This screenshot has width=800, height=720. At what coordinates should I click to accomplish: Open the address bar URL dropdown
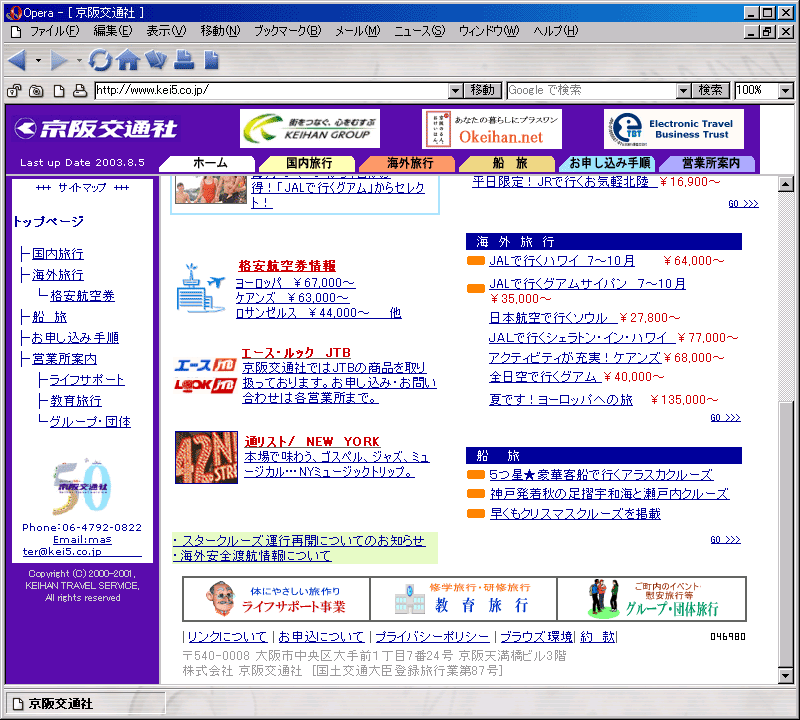(456, 91)
